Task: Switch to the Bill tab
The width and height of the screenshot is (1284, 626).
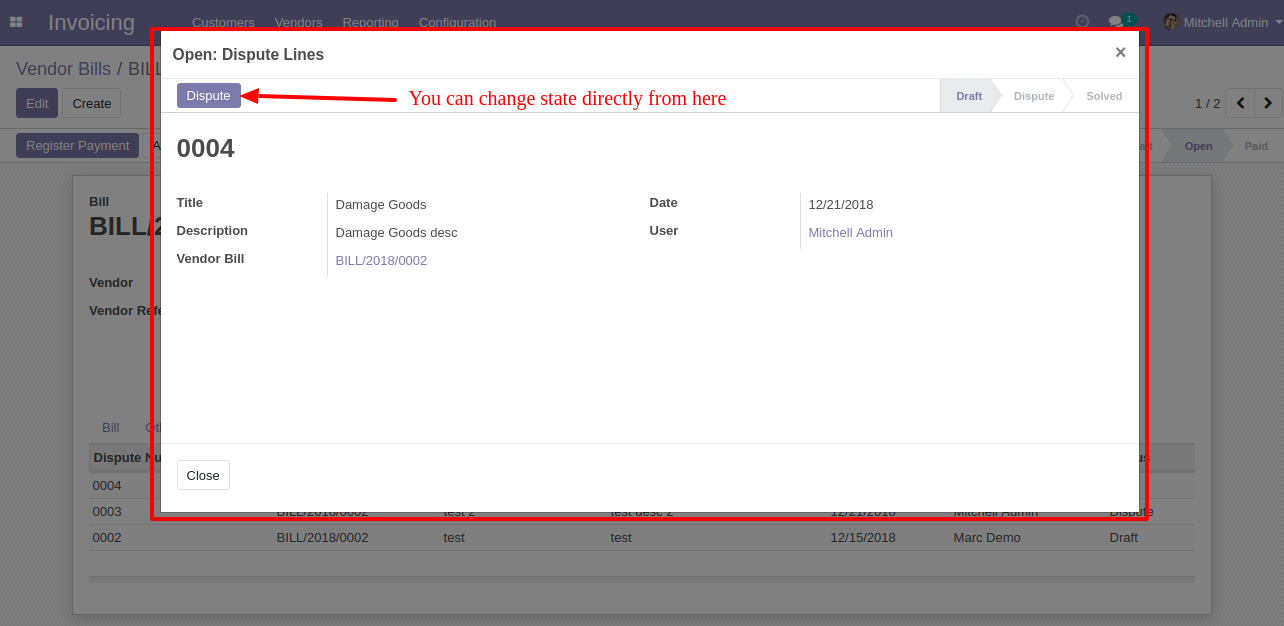Action: tap(110, 427)
